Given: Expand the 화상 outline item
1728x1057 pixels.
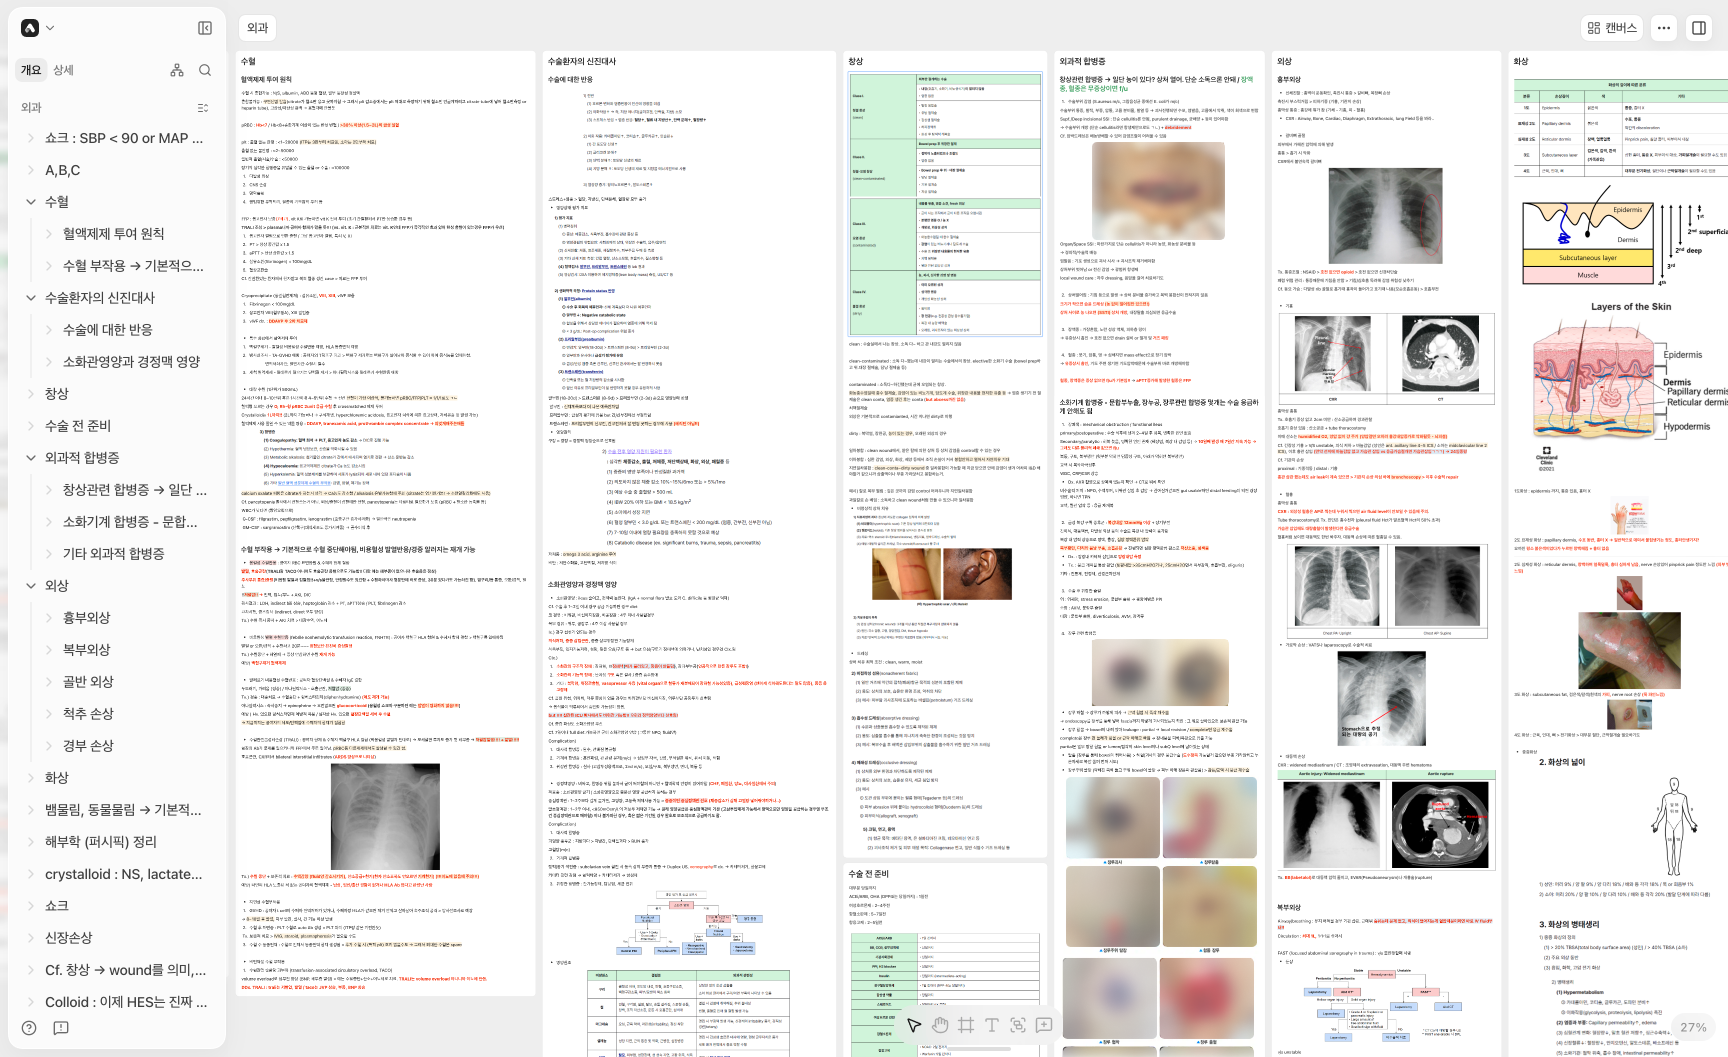Looking at the screenshot, I should (x=31, y=778).
